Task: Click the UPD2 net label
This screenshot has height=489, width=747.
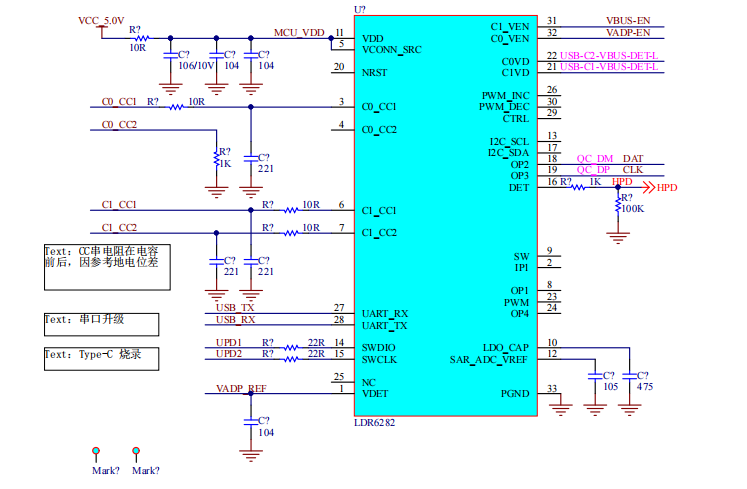Action: [229, 354]
